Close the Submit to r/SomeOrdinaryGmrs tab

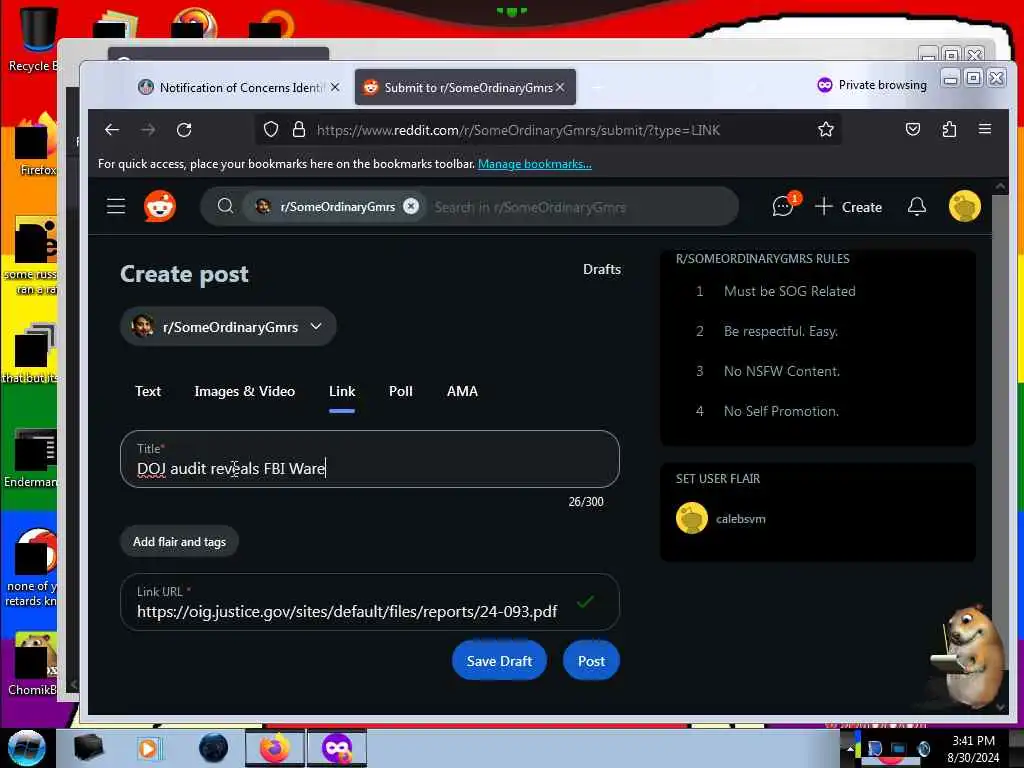pyautogui.click(x=560, y=87)
